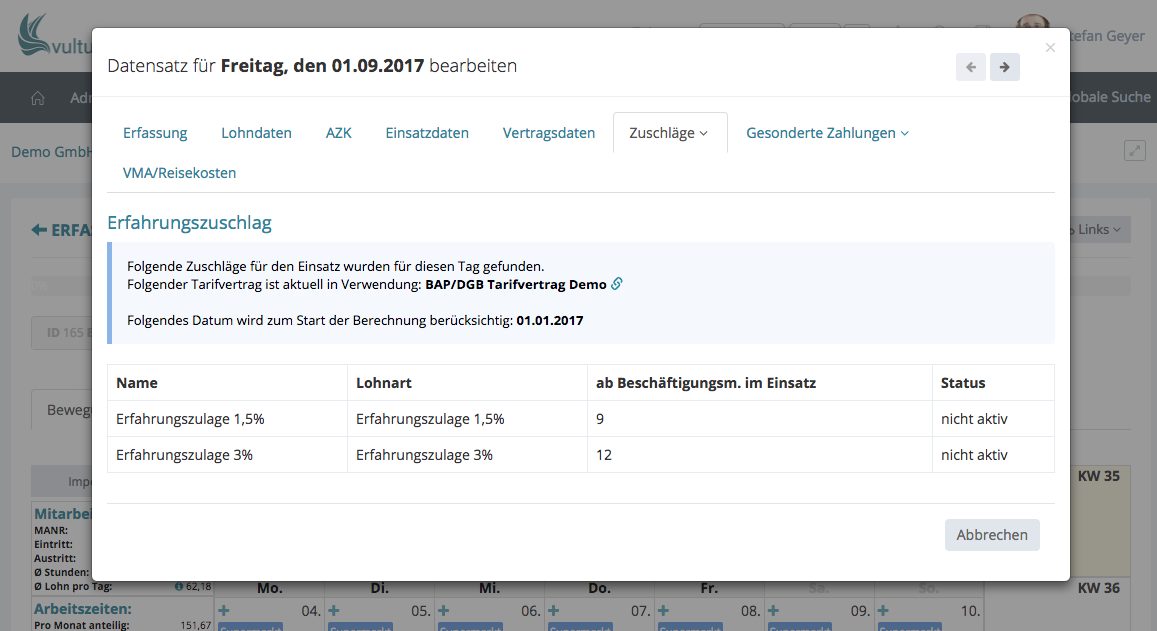1157x631 pixels.
Task: Click the info icon beside Lohn pro Tag
Action: pos(179,586)
